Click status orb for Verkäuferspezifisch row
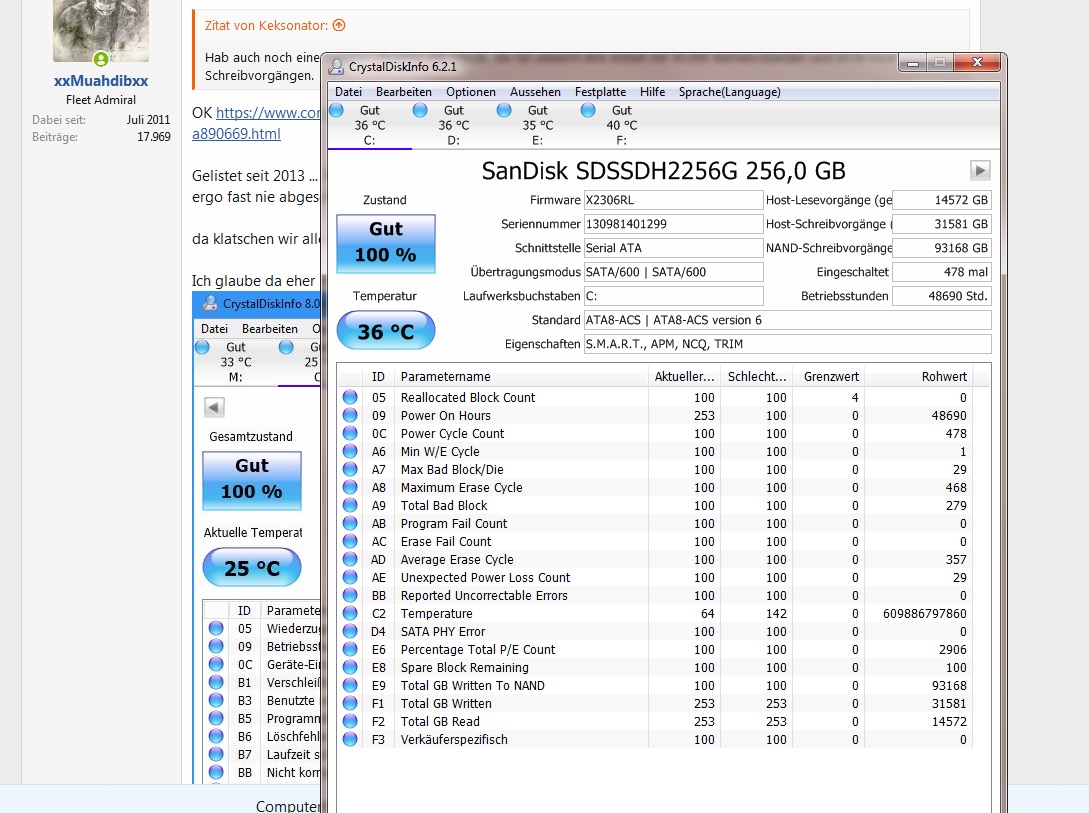 pyautogui.click(x=350, y=740)
